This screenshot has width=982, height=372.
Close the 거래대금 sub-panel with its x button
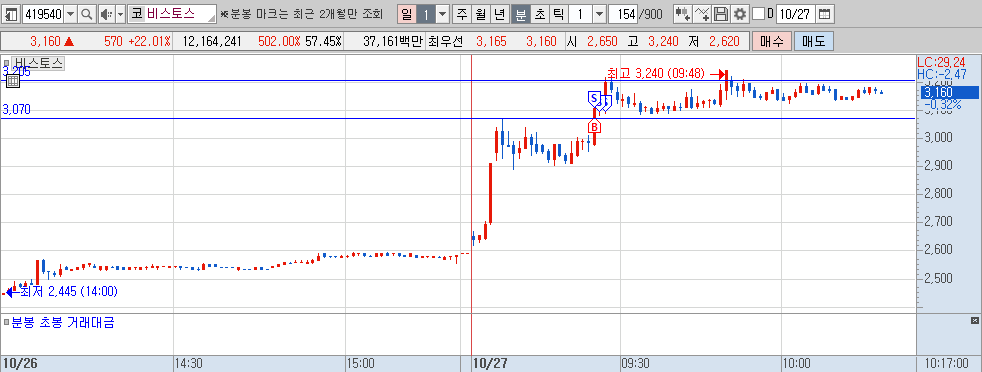[974, 321]
